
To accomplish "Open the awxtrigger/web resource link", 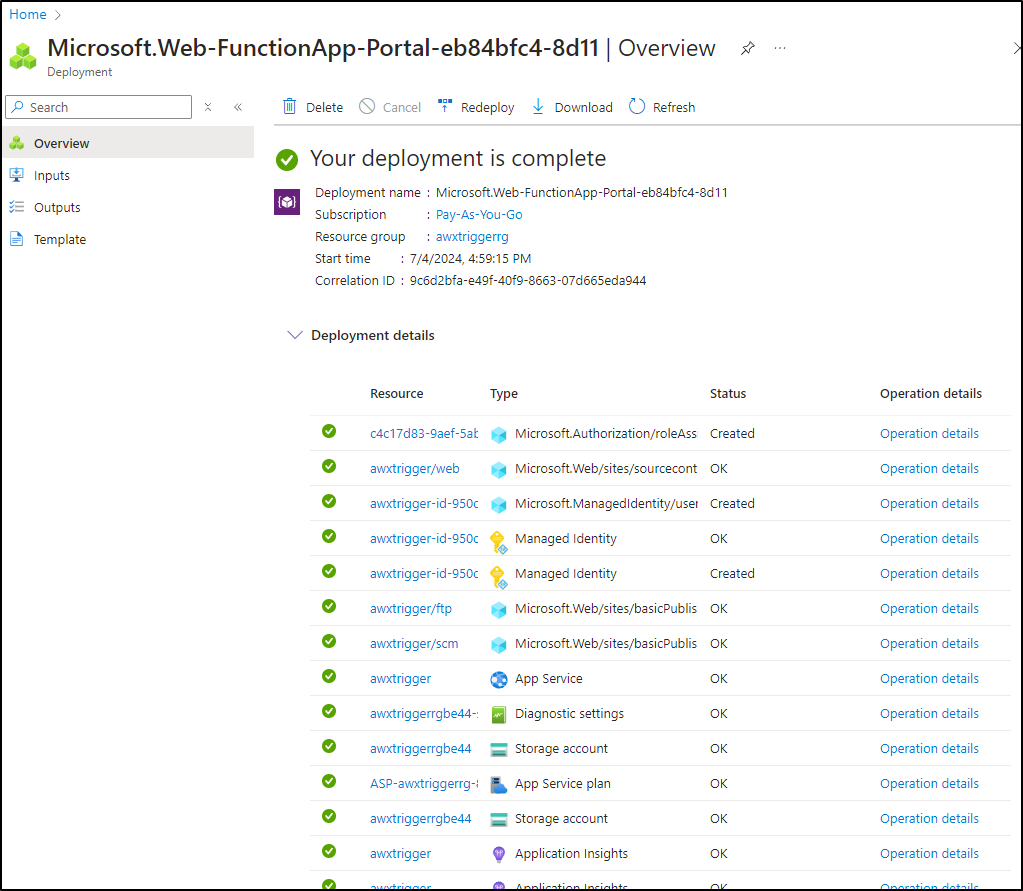I will pyautogui.click(x=414, y=469).
